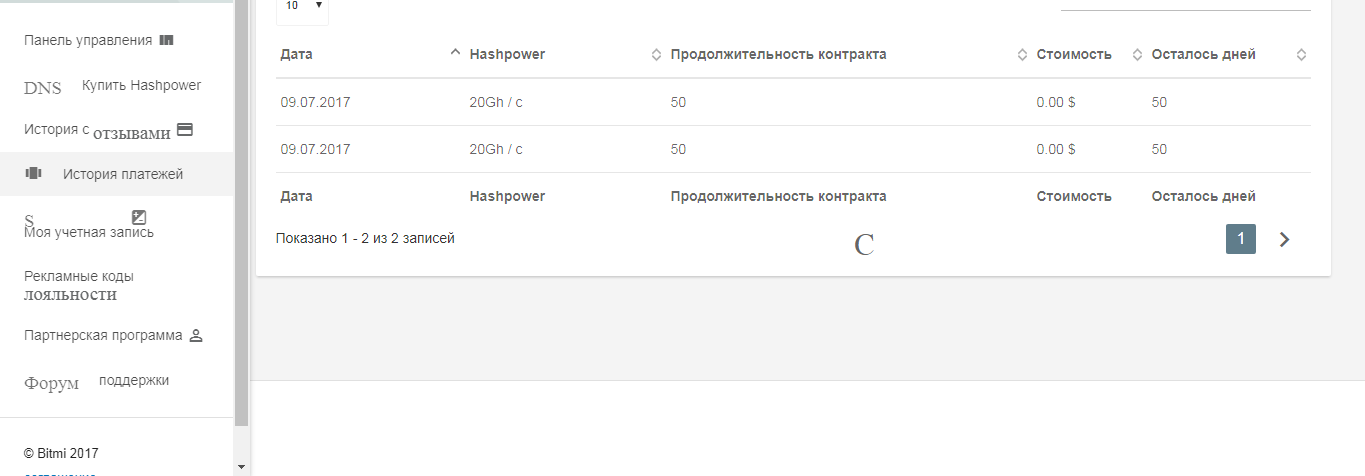Open the Форум поддержки link

click(96, 382)
